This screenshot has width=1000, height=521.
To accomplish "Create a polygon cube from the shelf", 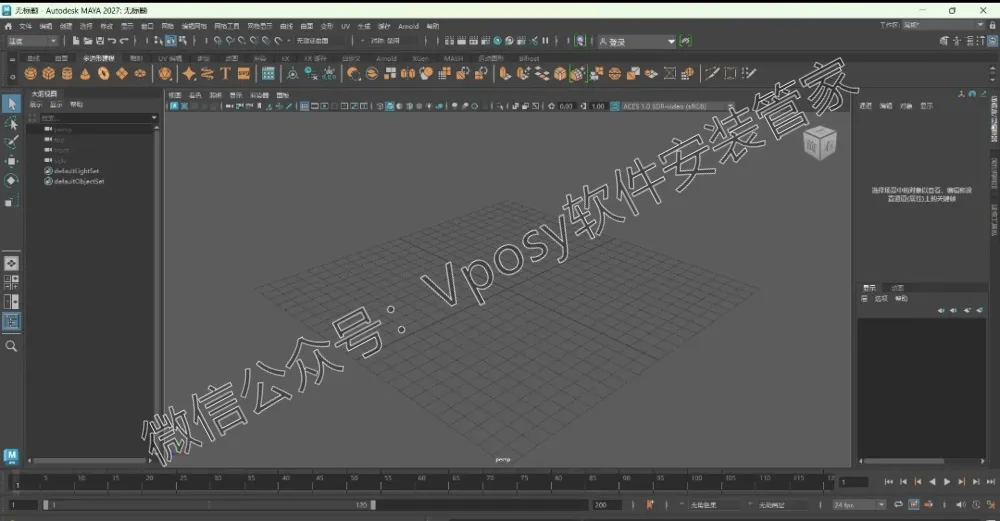I will coord(48,73).
